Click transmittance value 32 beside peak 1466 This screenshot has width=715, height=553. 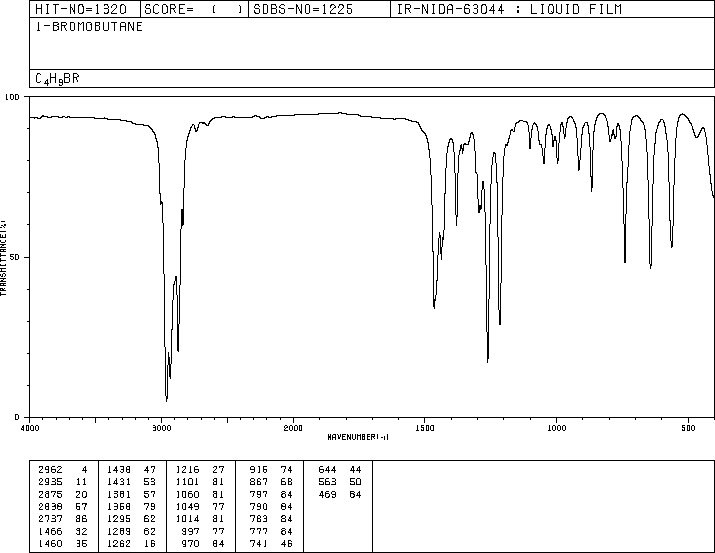coord(82,532)
